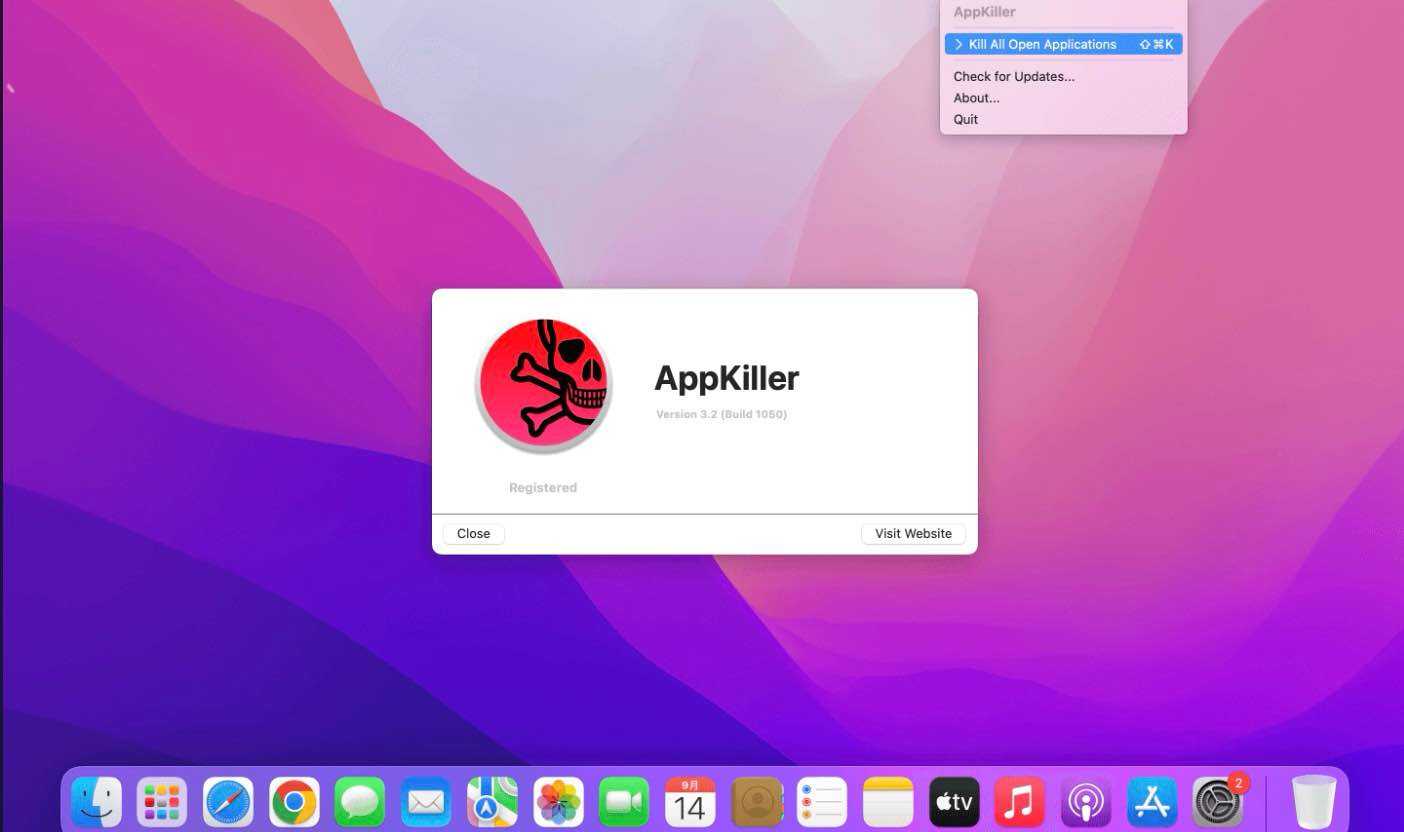The height and width of the screenshot is (832, 1404).
Task: Launch the Music app from the Dock
Action: pos(1019,800)
